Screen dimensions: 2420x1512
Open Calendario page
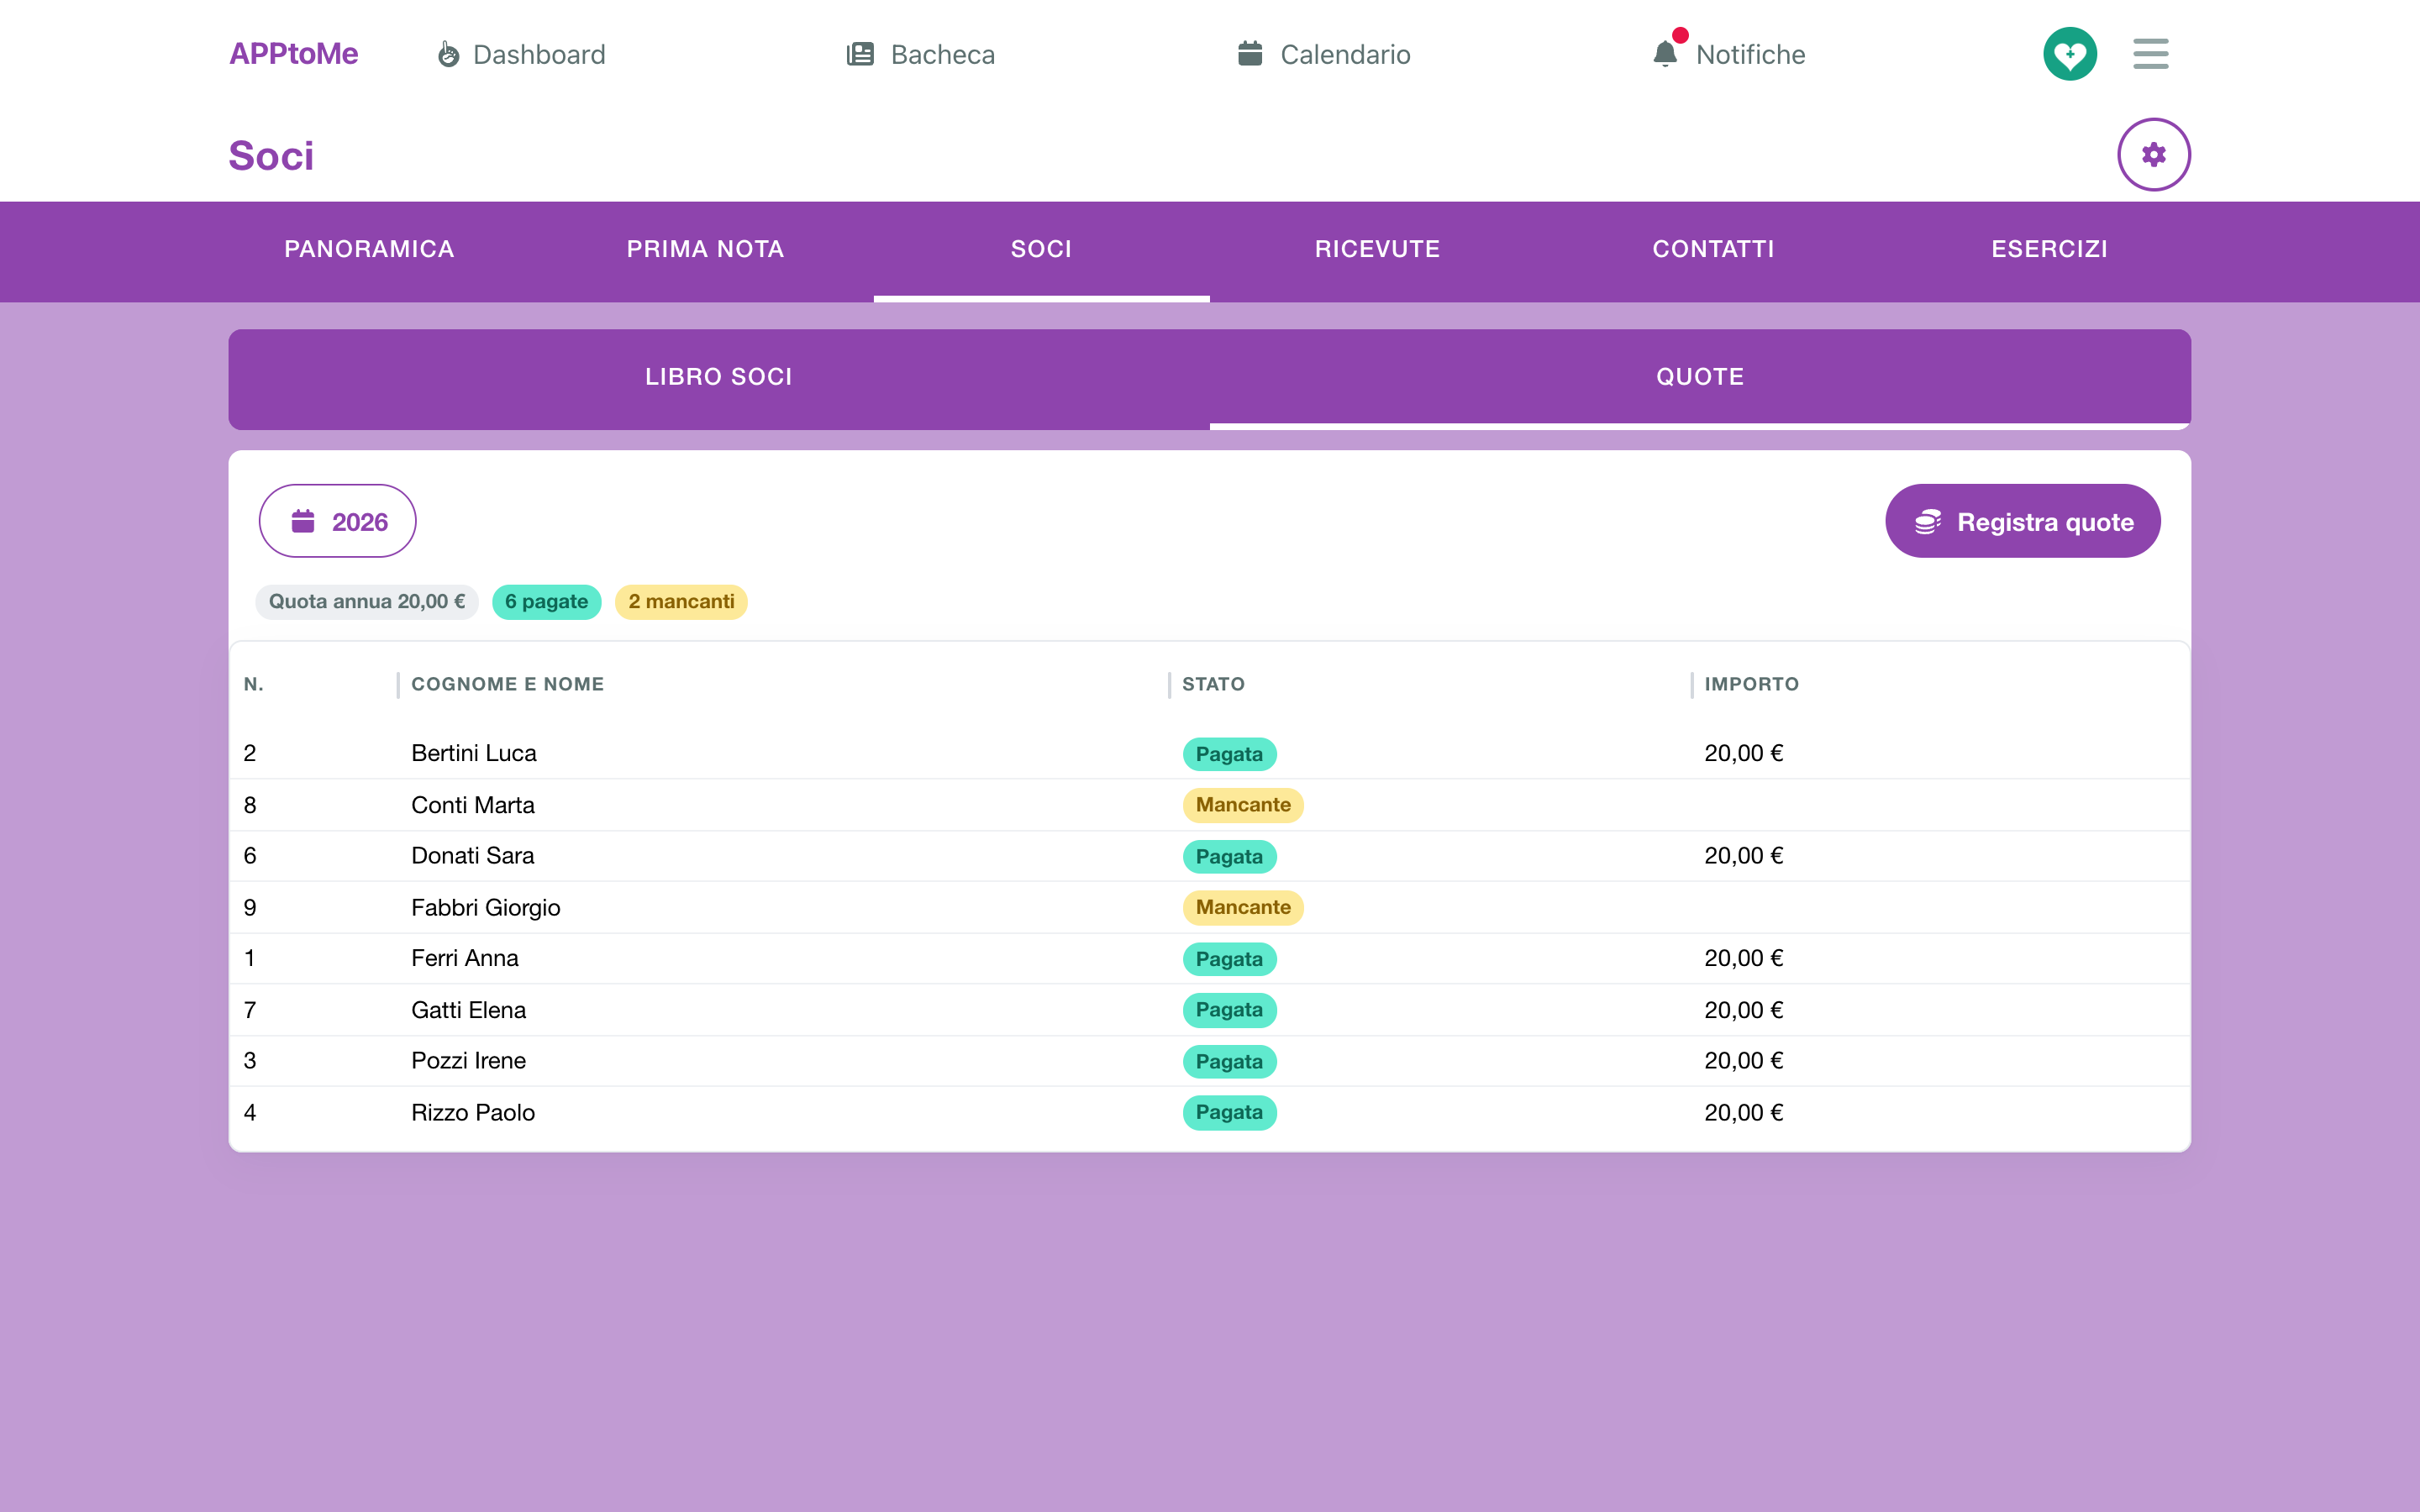pos(1324,54)
